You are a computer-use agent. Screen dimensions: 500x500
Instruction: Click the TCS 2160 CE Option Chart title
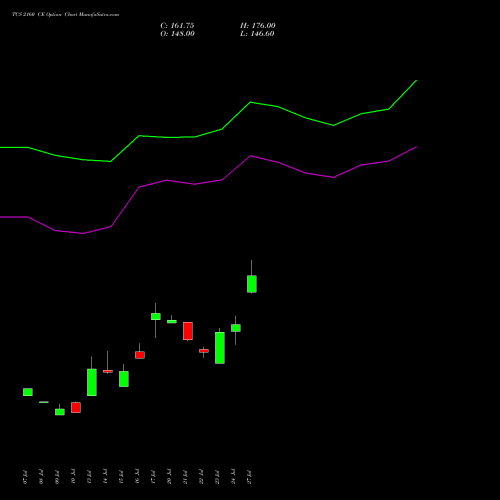[x=65, y=15]
